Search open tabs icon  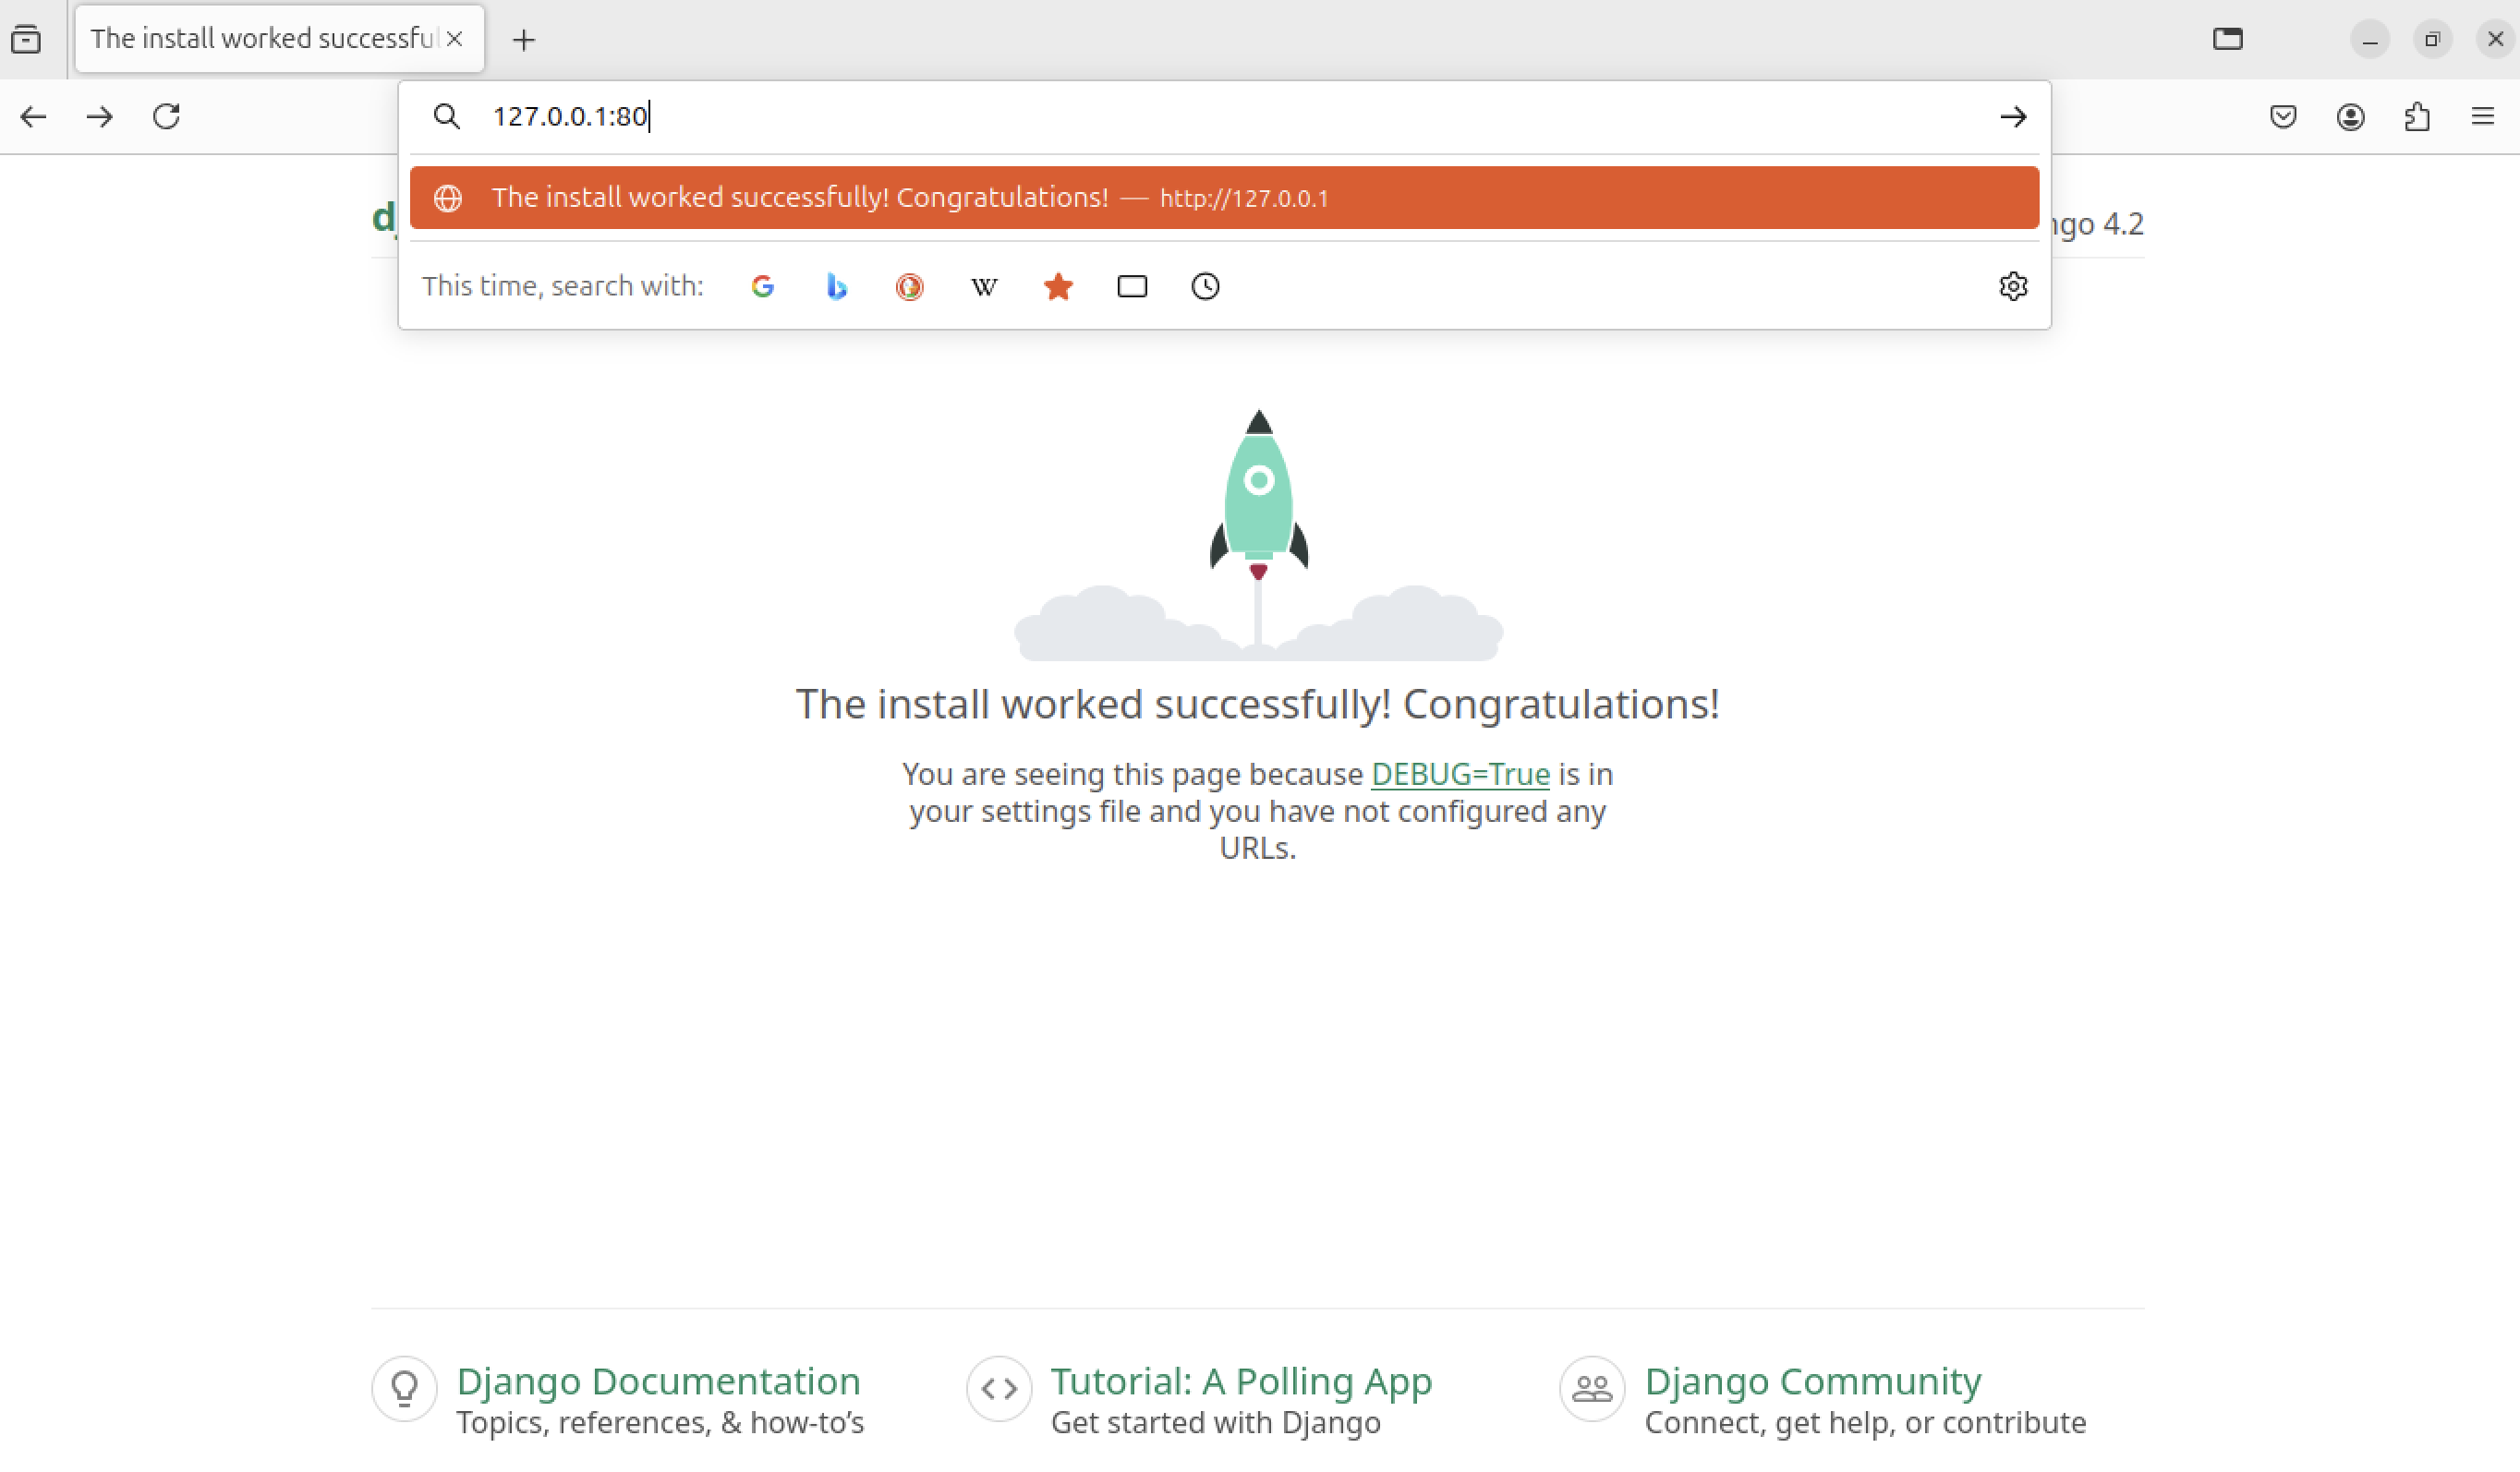1132,287
